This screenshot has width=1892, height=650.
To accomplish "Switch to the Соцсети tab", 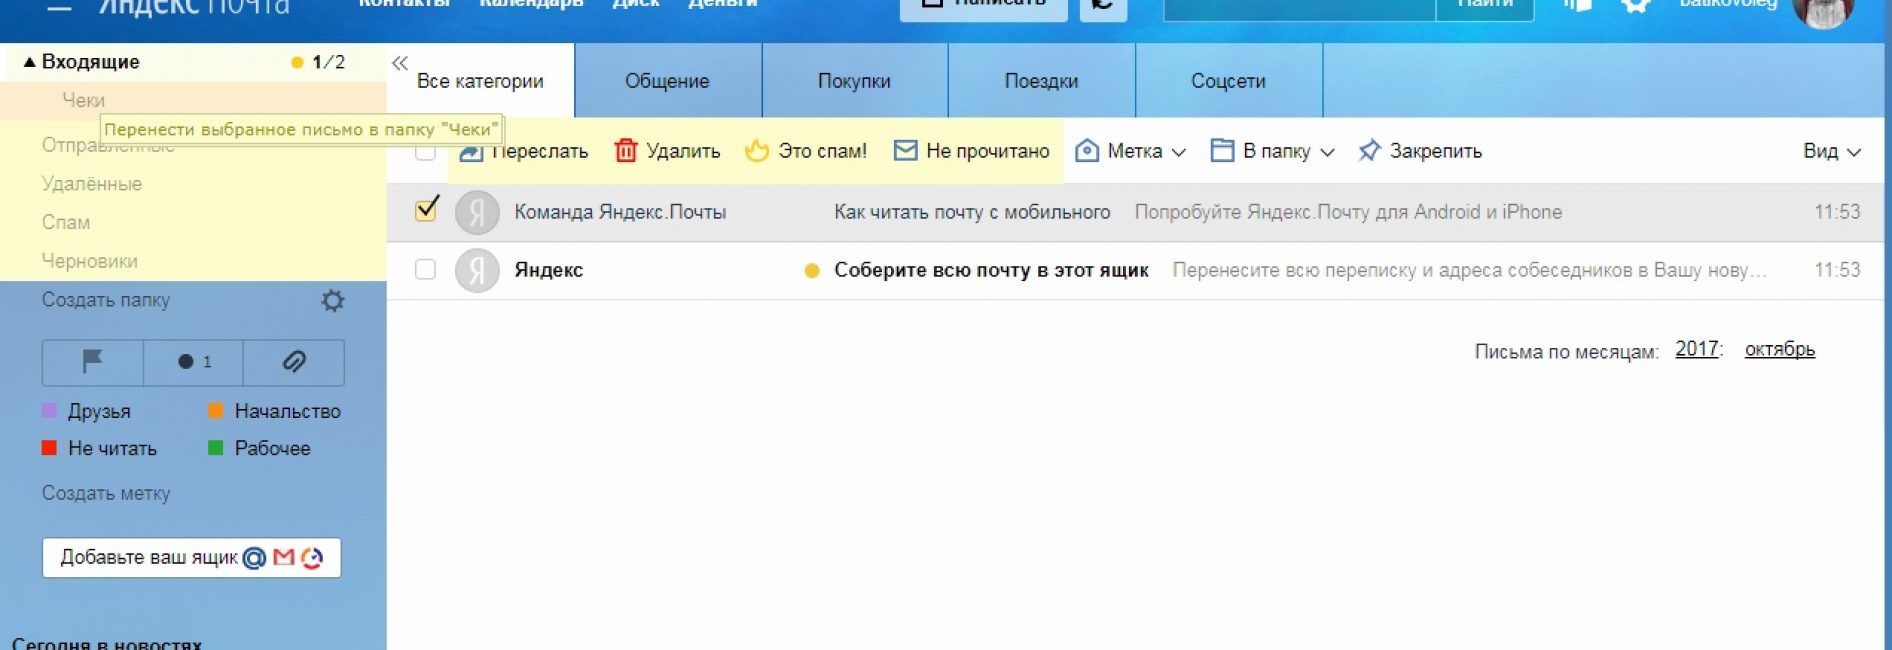I will point(1228,81).
